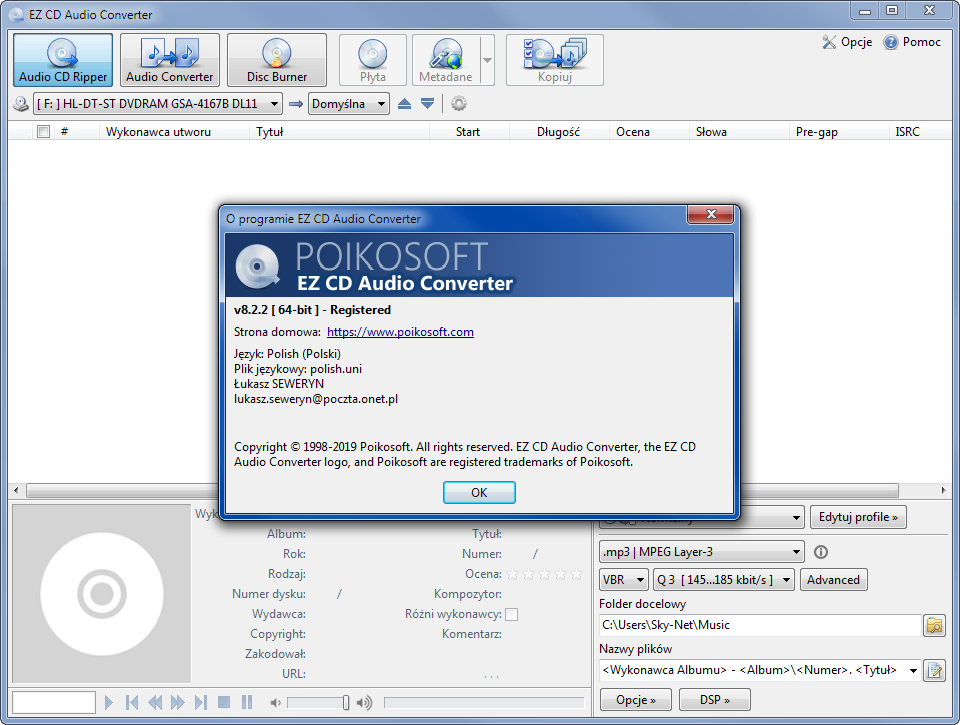The height and width of the screenshot is (725, 960).
Task: Click the fast forward button
Action: (178, 702)
